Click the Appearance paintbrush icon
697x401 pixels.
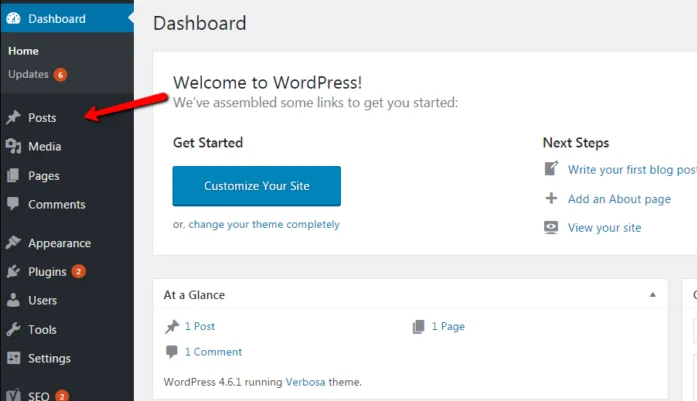click(13, 243)
